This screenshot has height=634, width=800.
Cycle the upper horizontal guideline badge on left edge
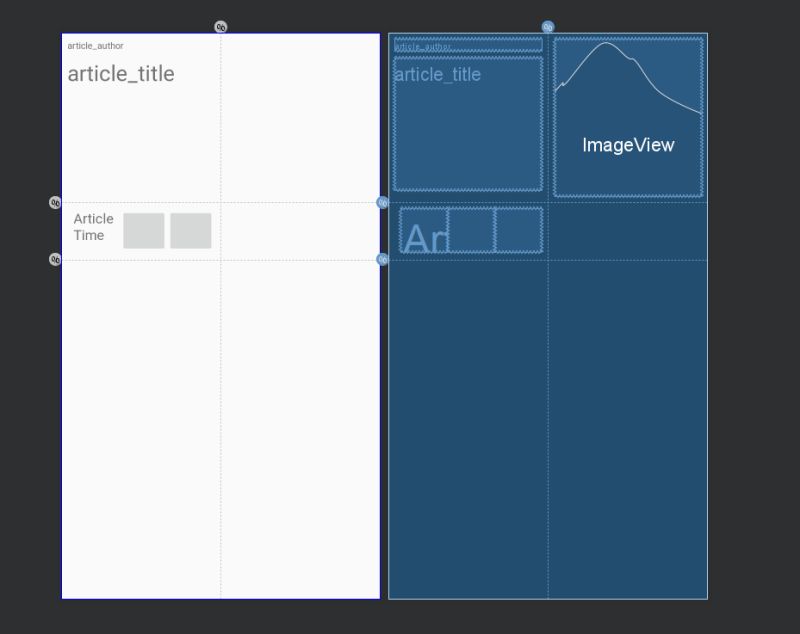56,201
